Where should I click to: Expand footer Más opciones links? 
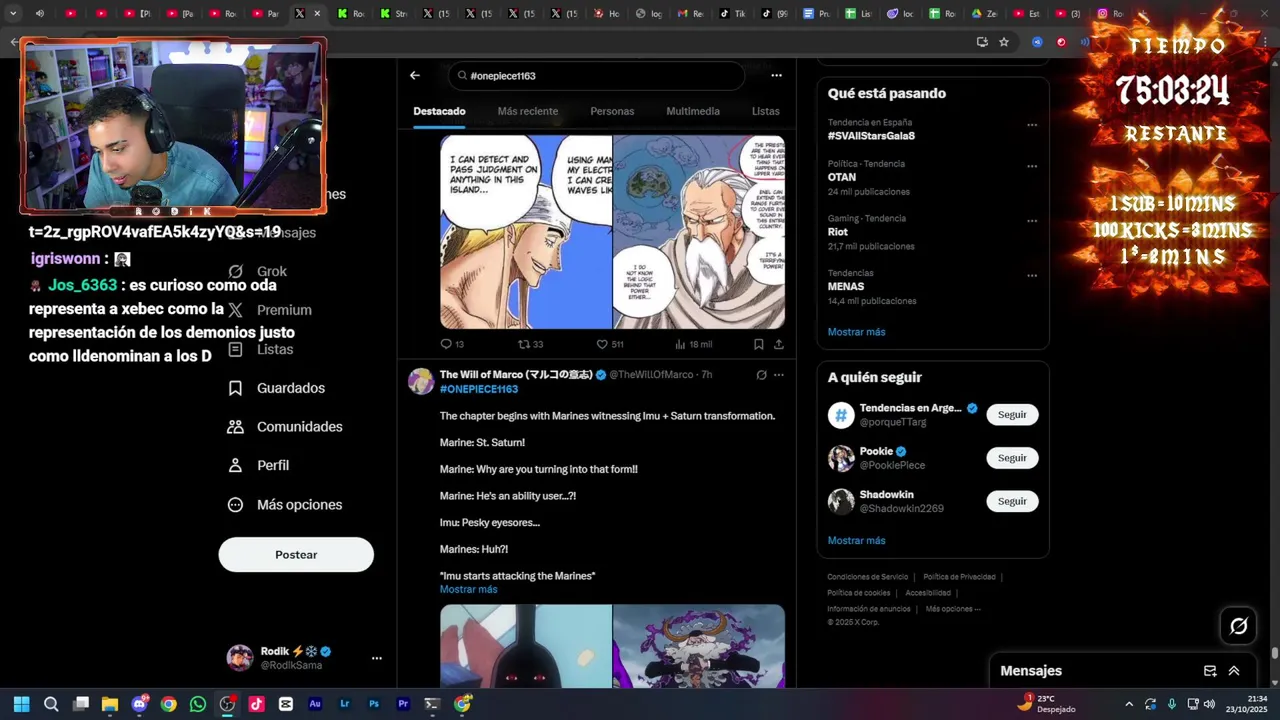click(x=953, y=609)
